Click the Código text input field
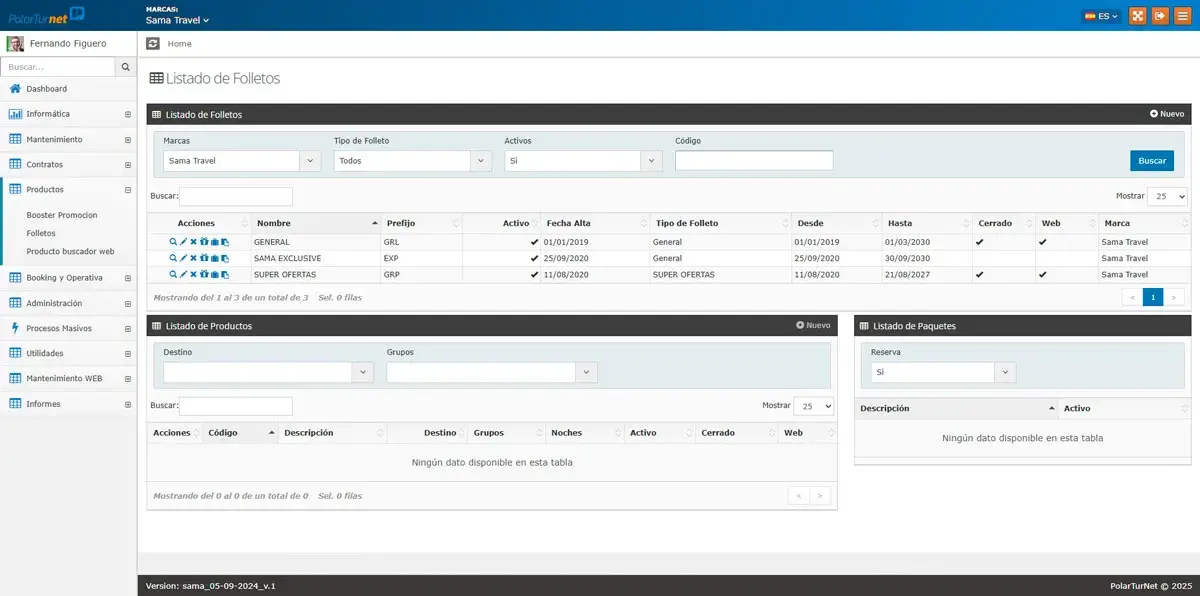 tap(754, 161)
